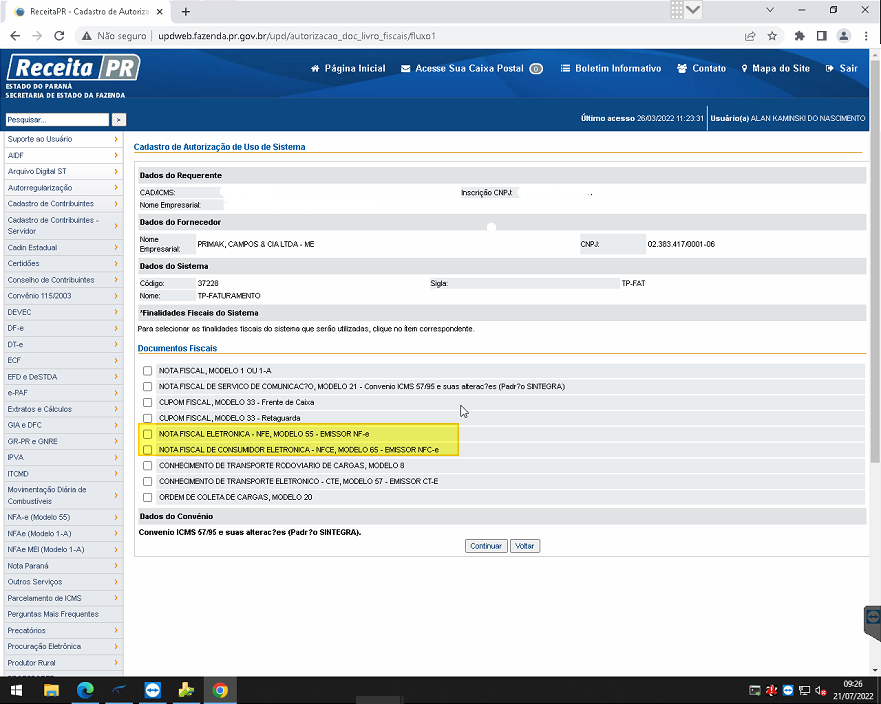Open Contato page
The height and width of the screenshot is (704, 881).
pyautogui.click(x=701, y=69)
